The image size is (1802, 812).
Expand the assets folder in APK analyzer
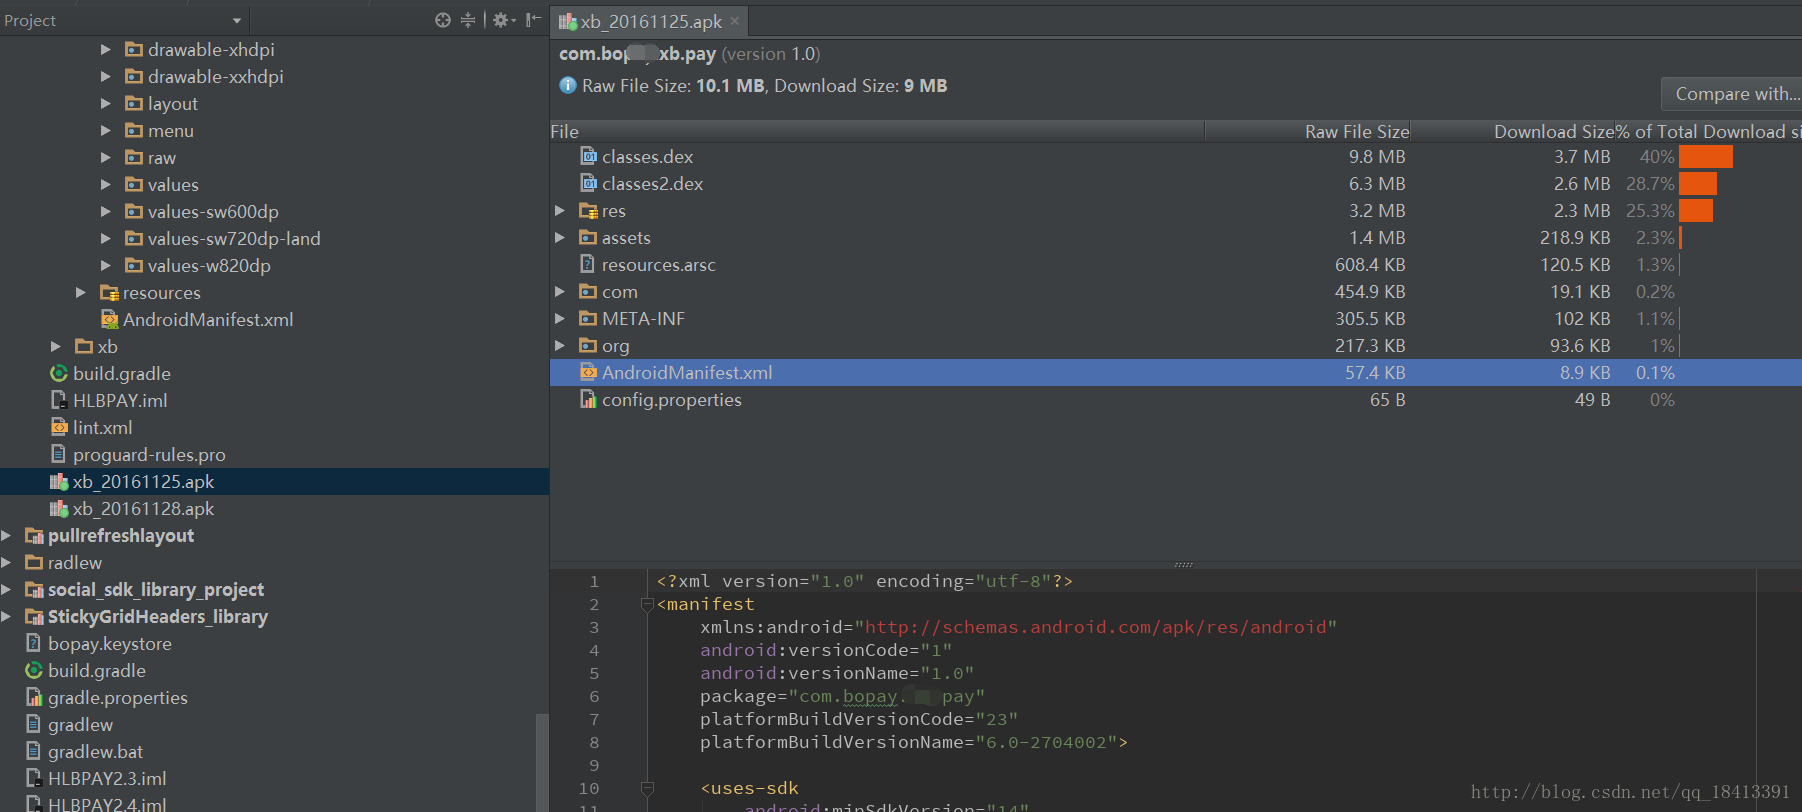tap(560, 238)
